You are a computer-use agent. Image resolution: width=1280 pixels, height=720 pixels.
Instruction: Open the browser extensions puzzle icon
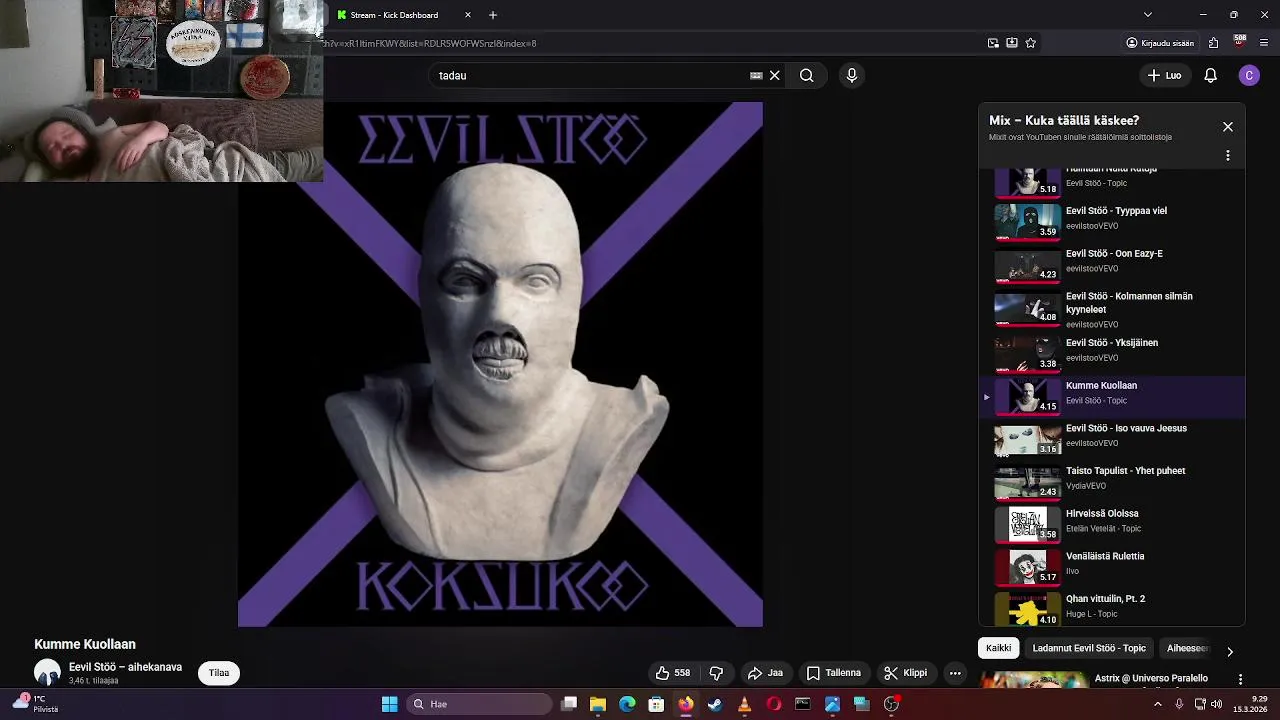tap(1213, 43)
